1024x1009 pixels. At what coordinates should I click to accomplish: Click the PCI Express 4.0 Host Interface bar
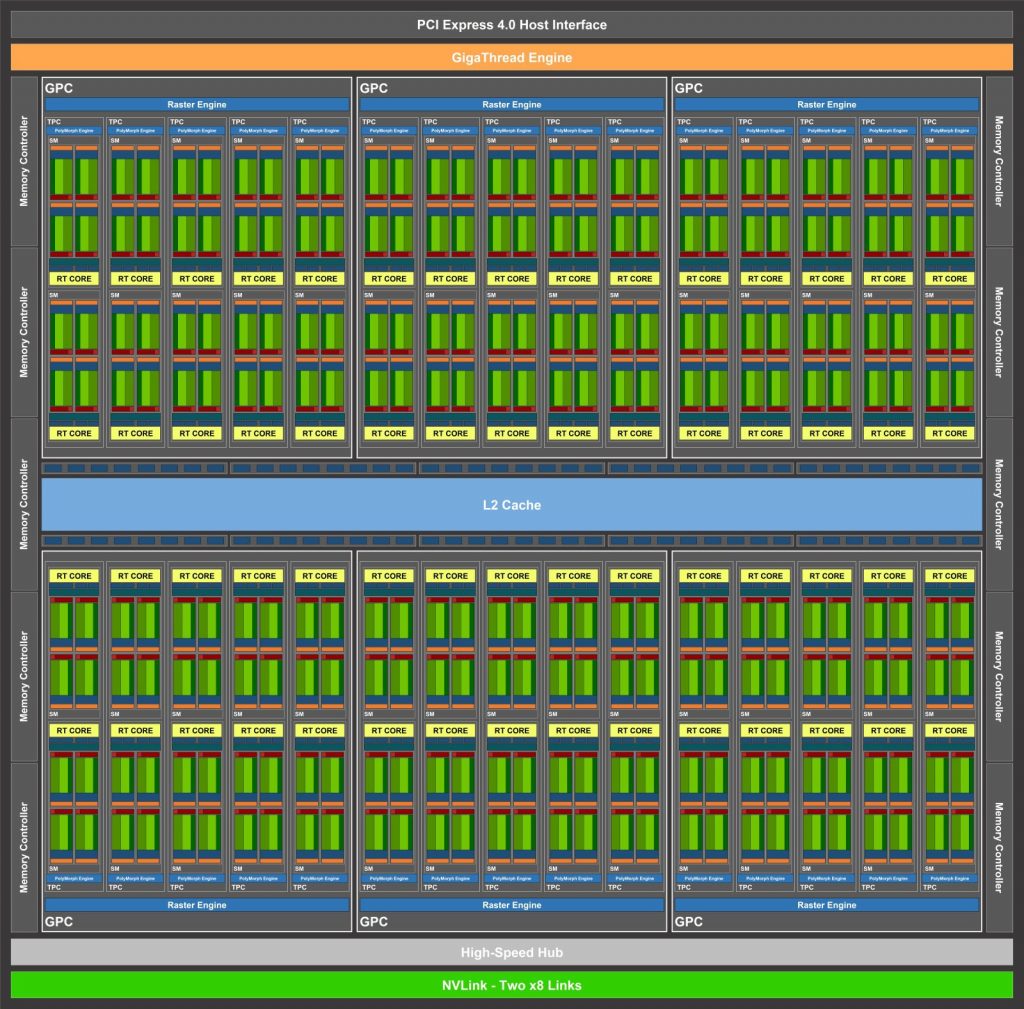pyautogui.click(x=511, y=25)
